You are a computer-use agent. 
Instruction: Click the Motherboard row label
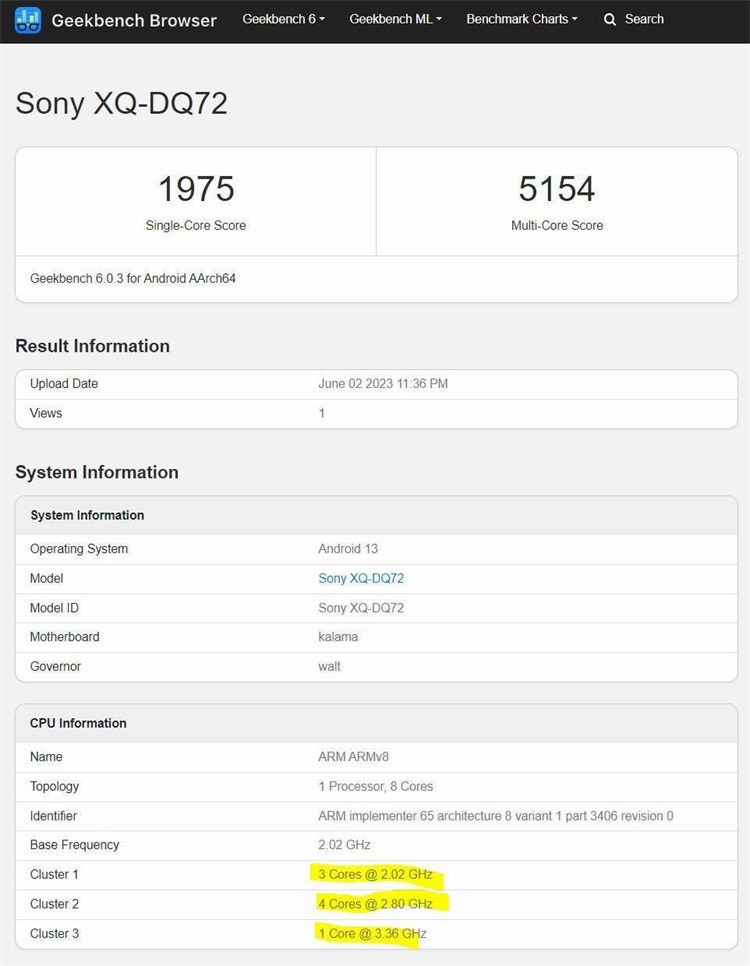pos(65,637)
